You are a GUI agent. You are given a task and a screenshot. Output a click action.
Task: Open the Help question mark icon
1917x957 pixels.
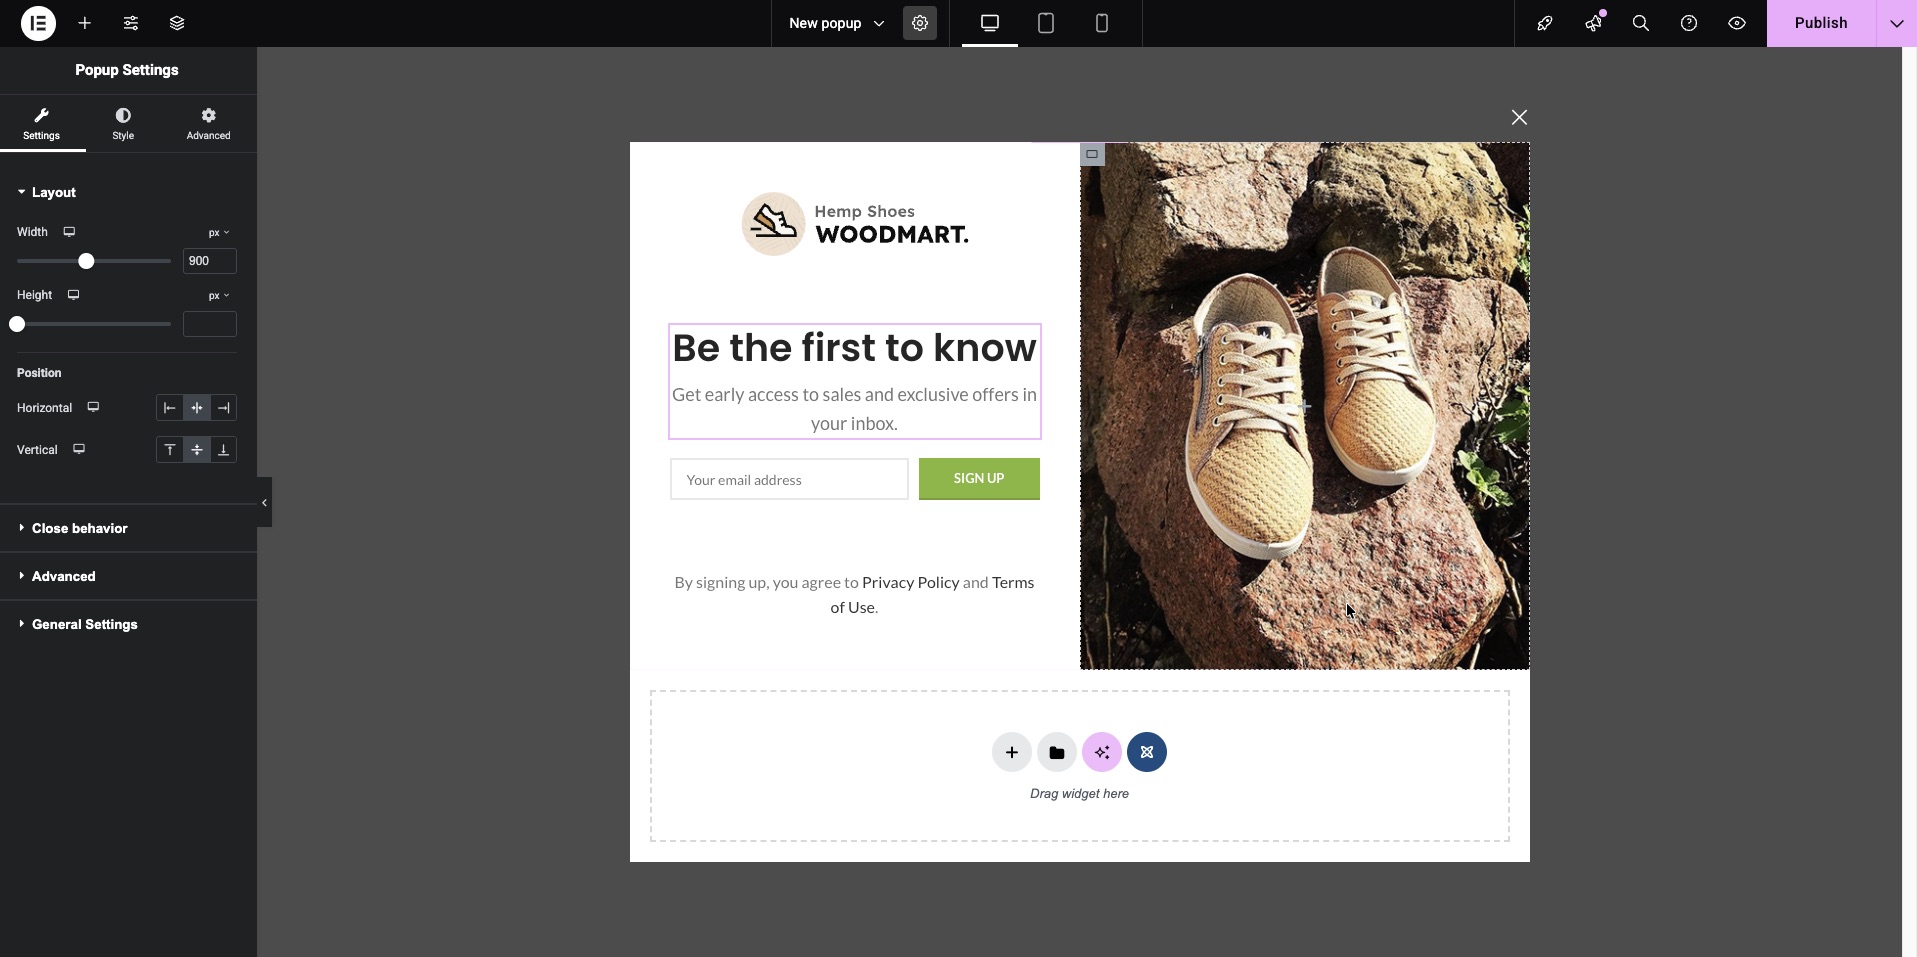tap(1688, 23)
